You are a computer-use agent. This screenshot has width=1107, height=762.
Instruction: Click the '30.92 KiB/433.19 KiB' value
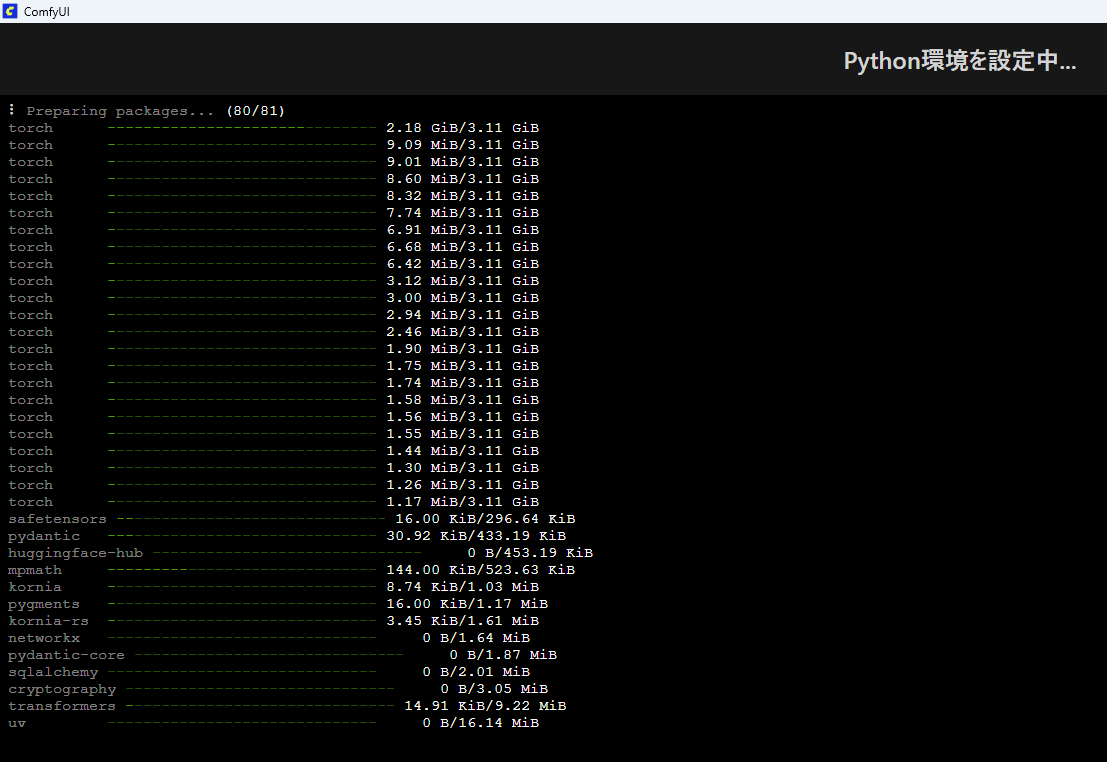(476, 536)
